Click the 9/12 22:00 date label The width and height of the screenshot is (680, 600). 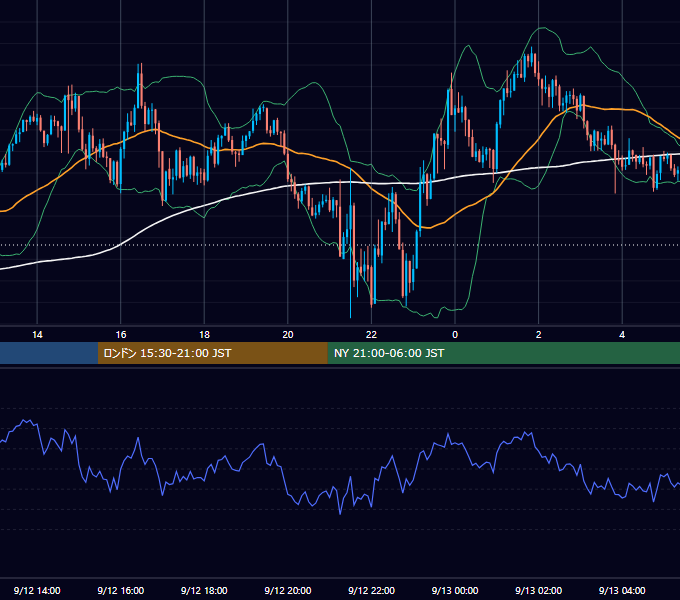coord(371,590)
